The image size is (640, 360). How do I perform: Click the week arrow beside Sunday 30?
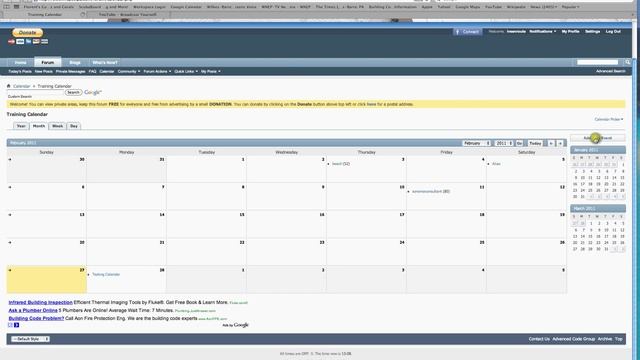(x=10, y=160)
